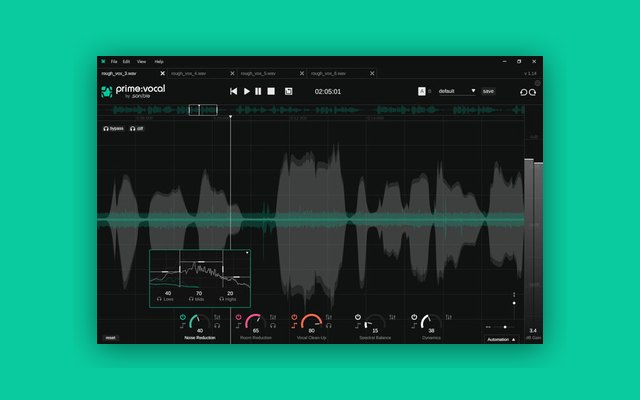640x400 pixels.
Task: Enable hypass headphone monitoring
Action: coord(113,129)
